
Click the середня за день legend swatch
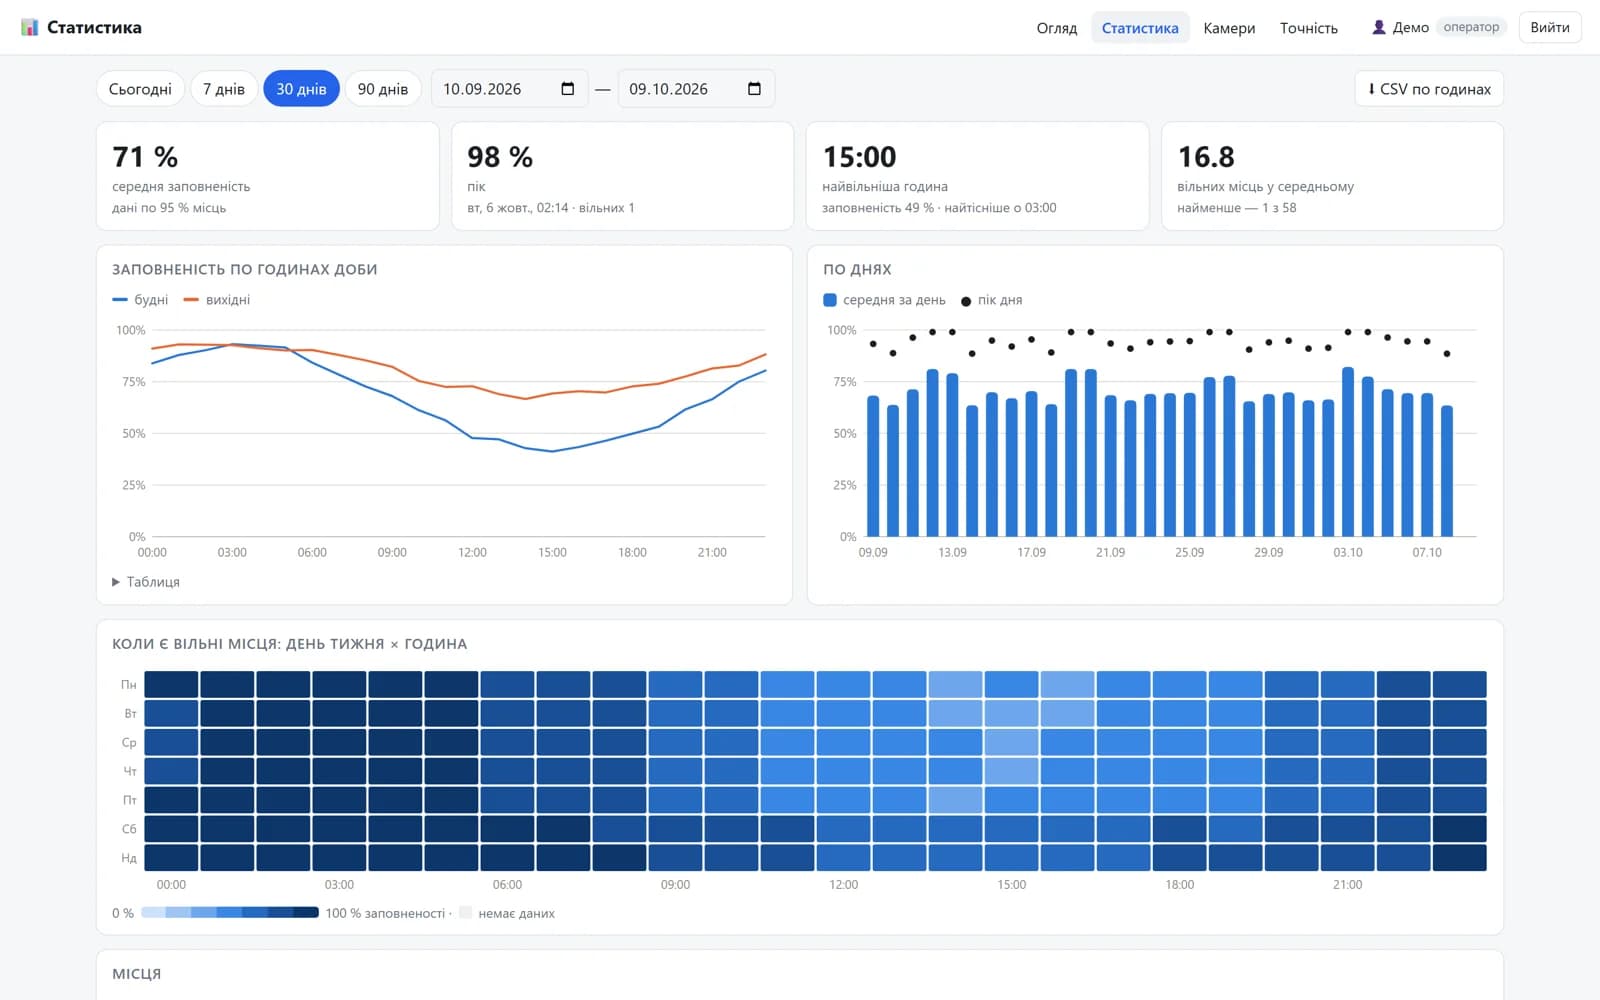830,300
